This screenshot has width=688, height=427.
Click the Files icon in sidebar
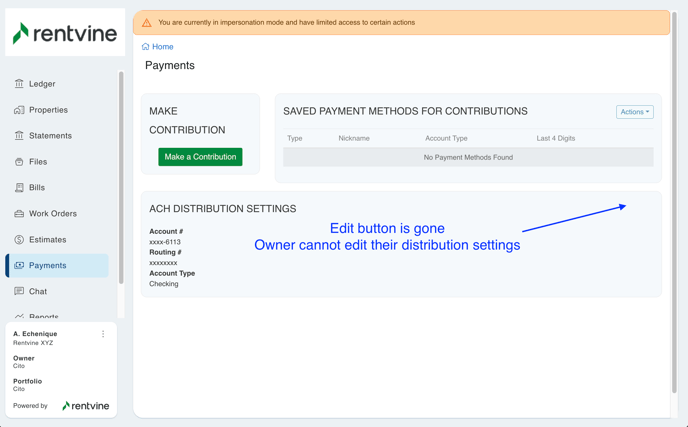click(x=19, y=162)
